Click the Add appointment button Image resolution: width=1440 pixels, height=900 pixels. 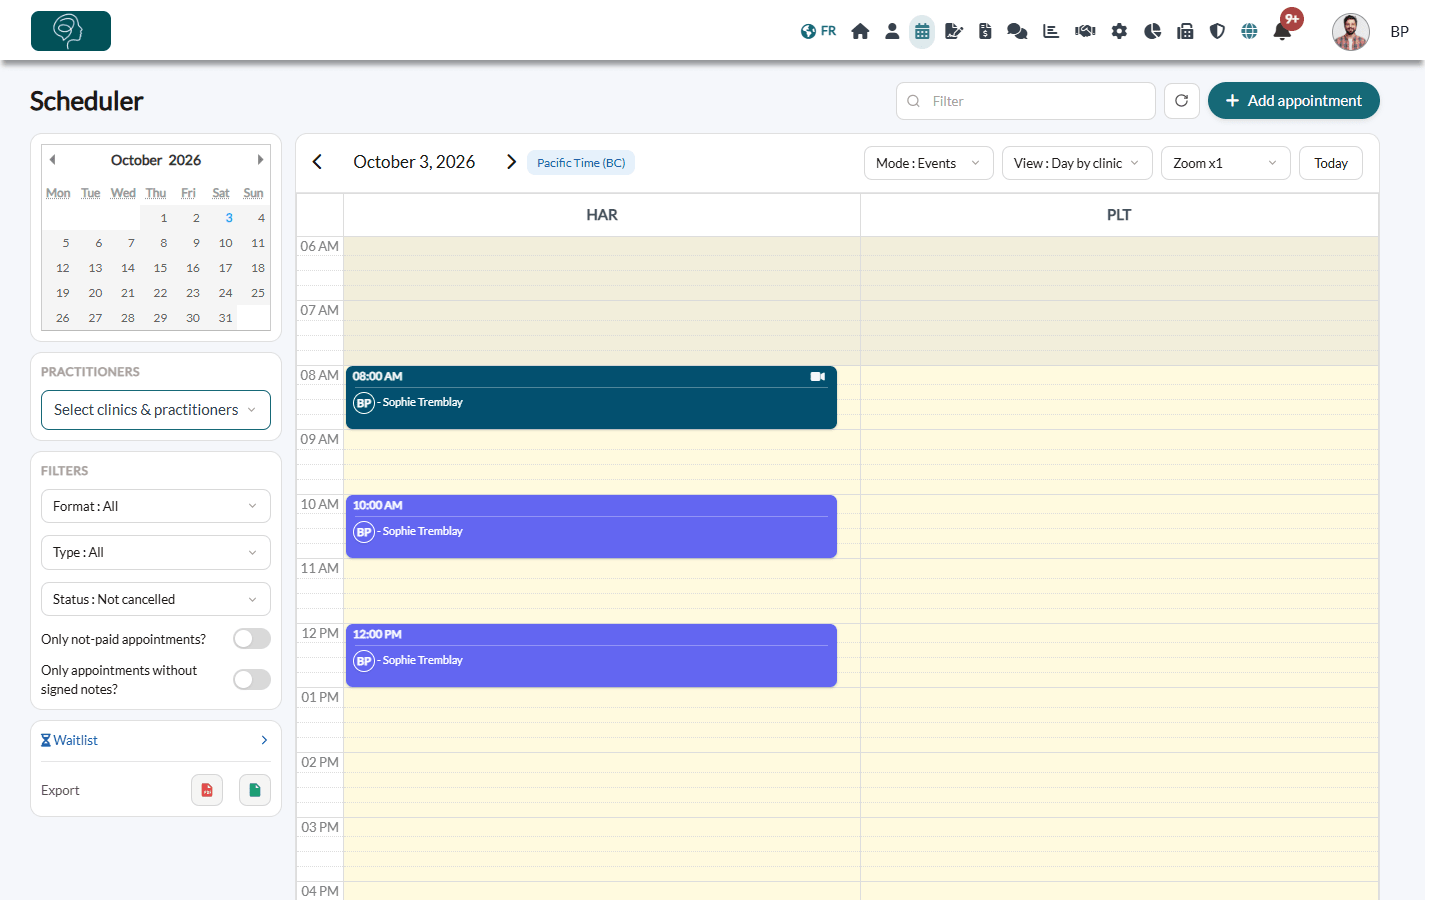coord(1293,101)
